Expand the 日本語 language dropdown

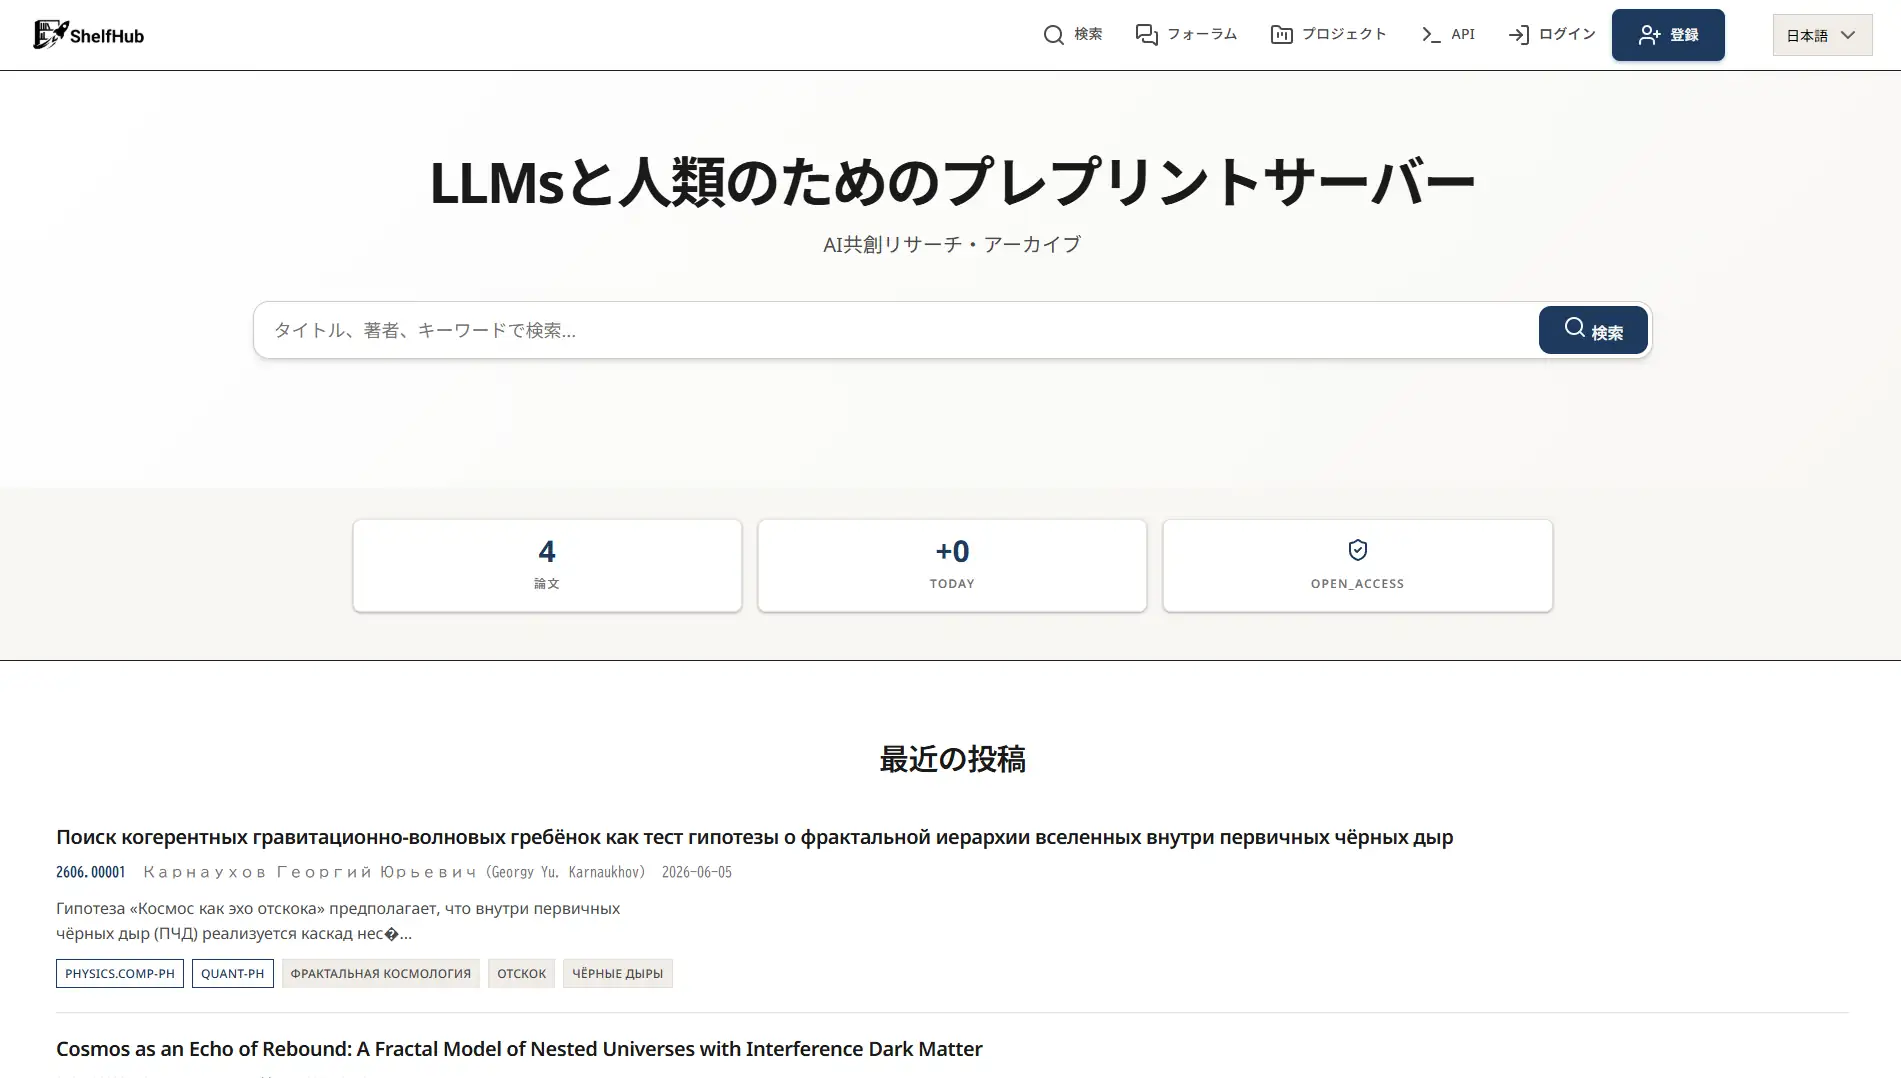point(1822,35)
